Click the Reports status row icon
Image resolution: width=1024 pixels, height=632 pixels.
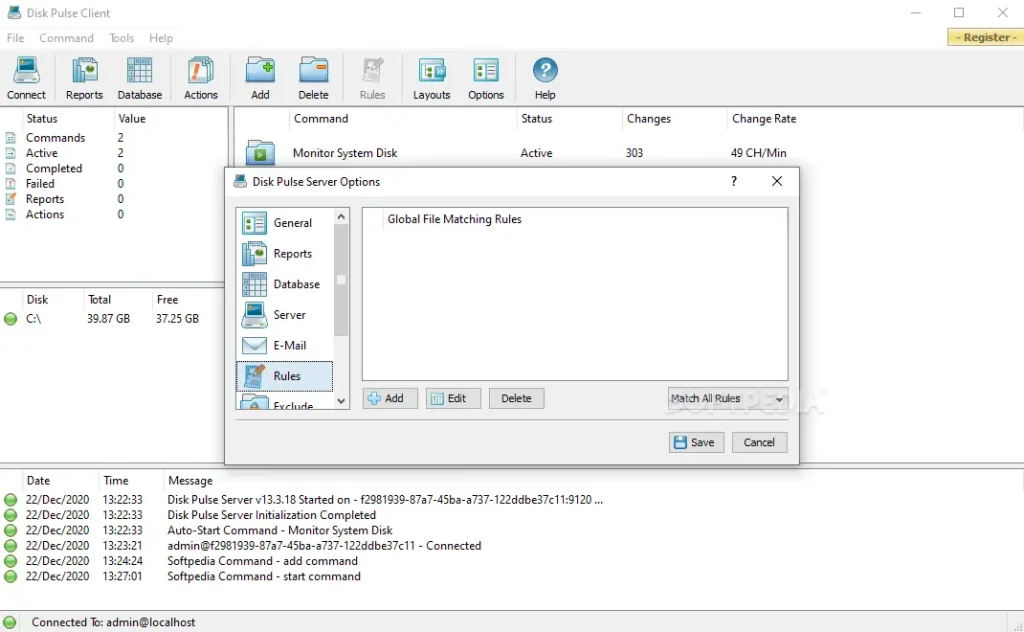point(10,199)
